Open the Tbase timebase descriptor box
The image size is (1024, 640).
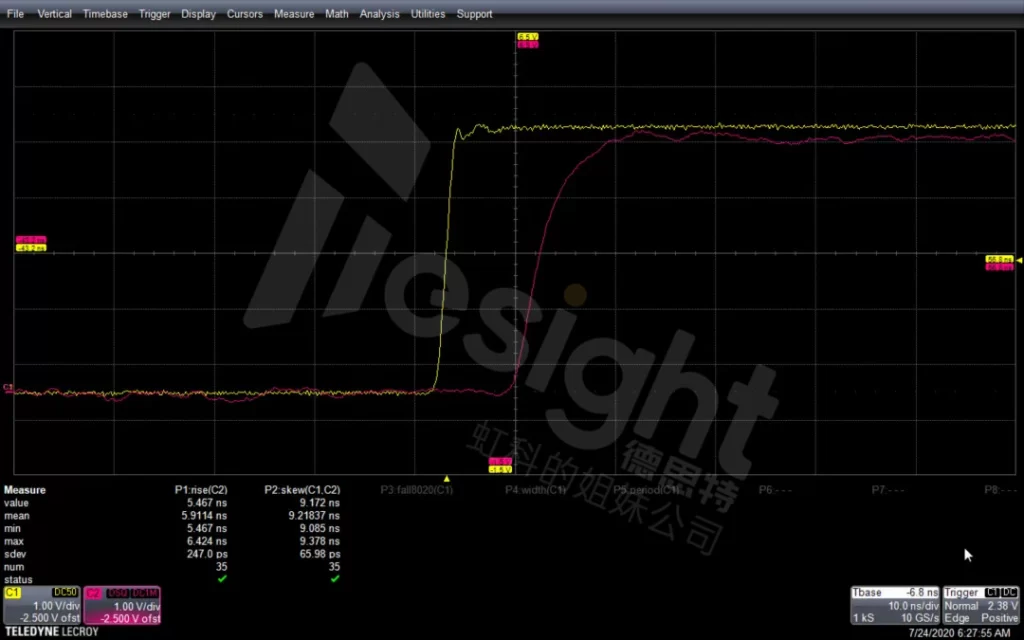895,606
